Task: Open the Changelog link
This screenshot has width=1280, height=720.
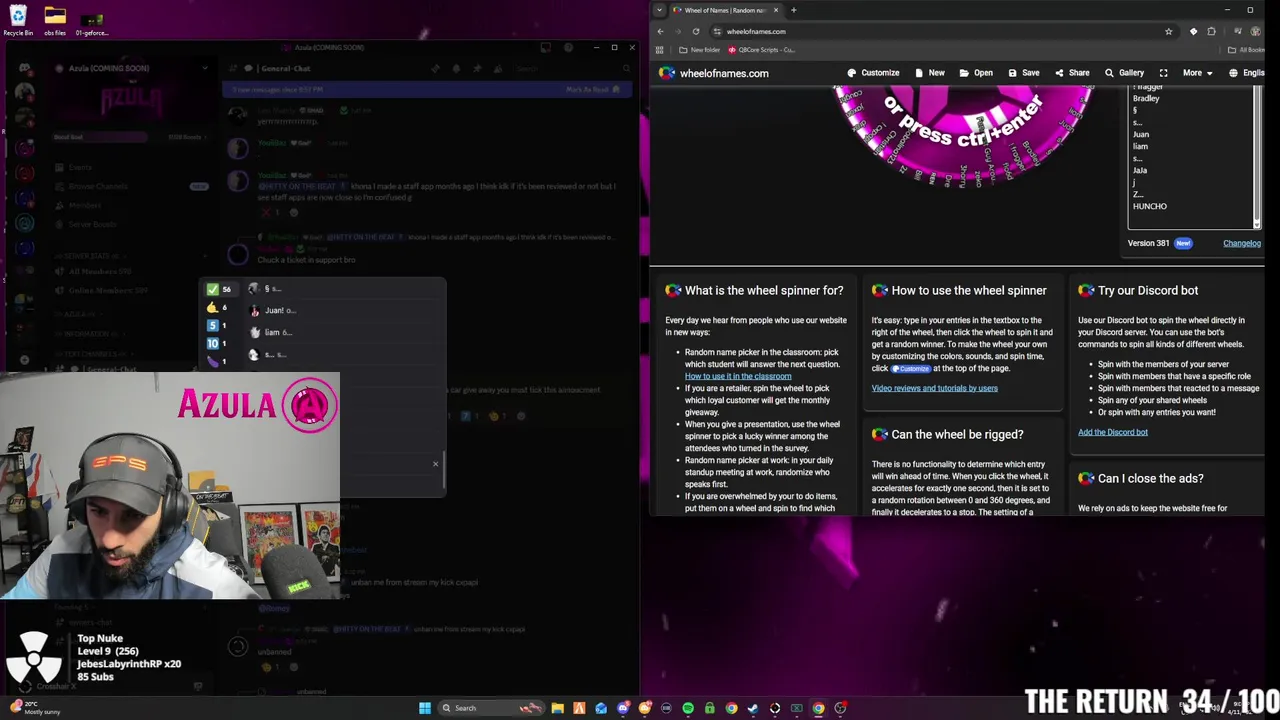Action: click(x=1242, y=243)
